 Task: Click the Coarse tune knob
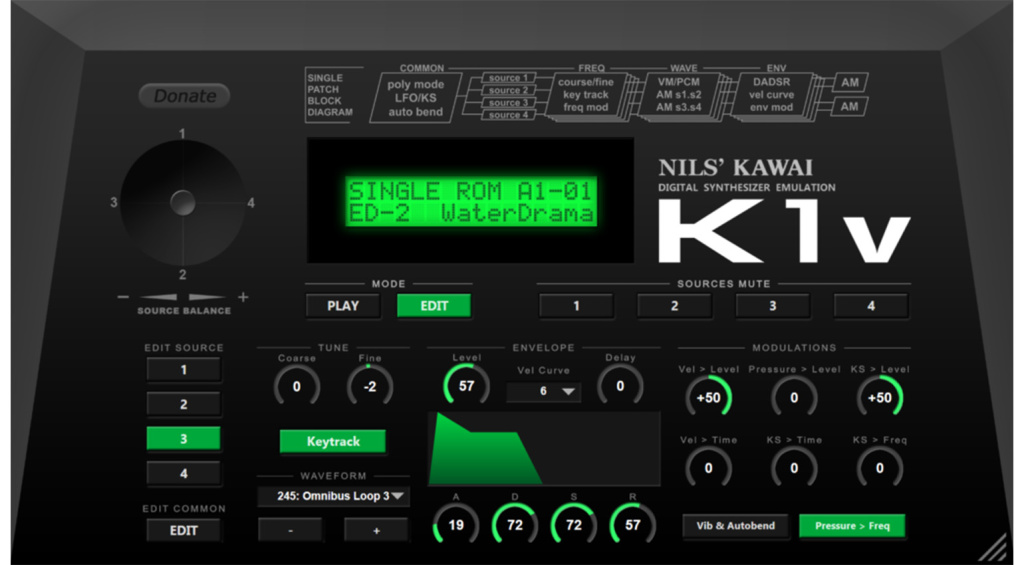296,387
